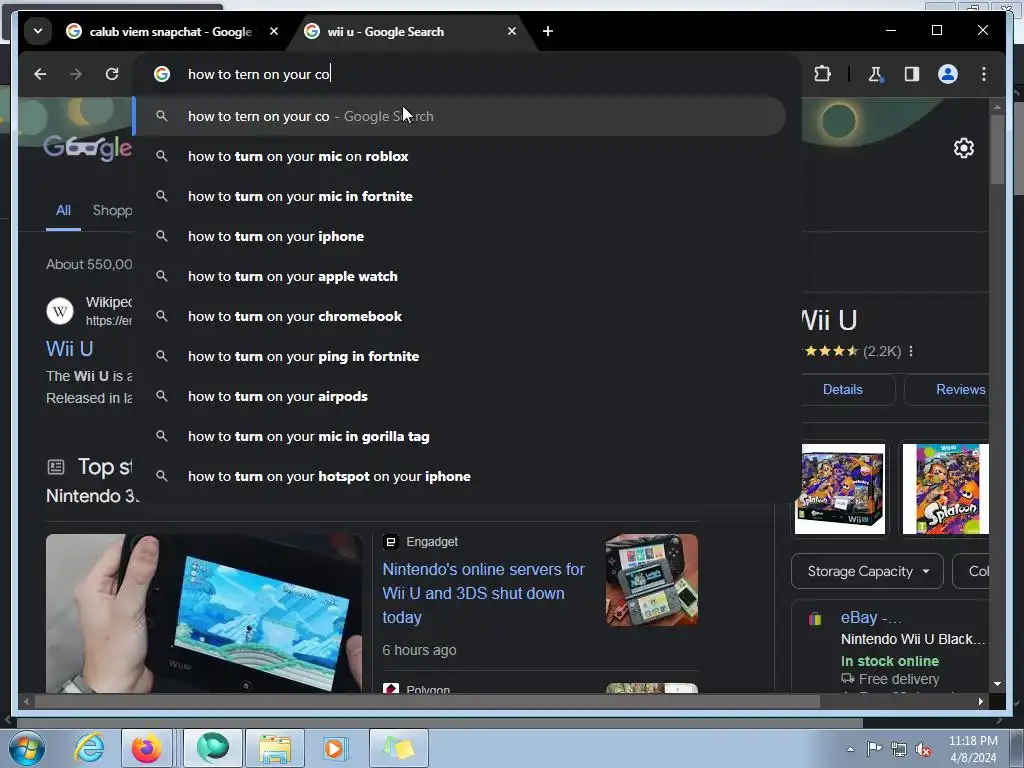The image size is (1024, 768).
Task: Open Engadget article about Nintendo servers
Action: (483, 593)
